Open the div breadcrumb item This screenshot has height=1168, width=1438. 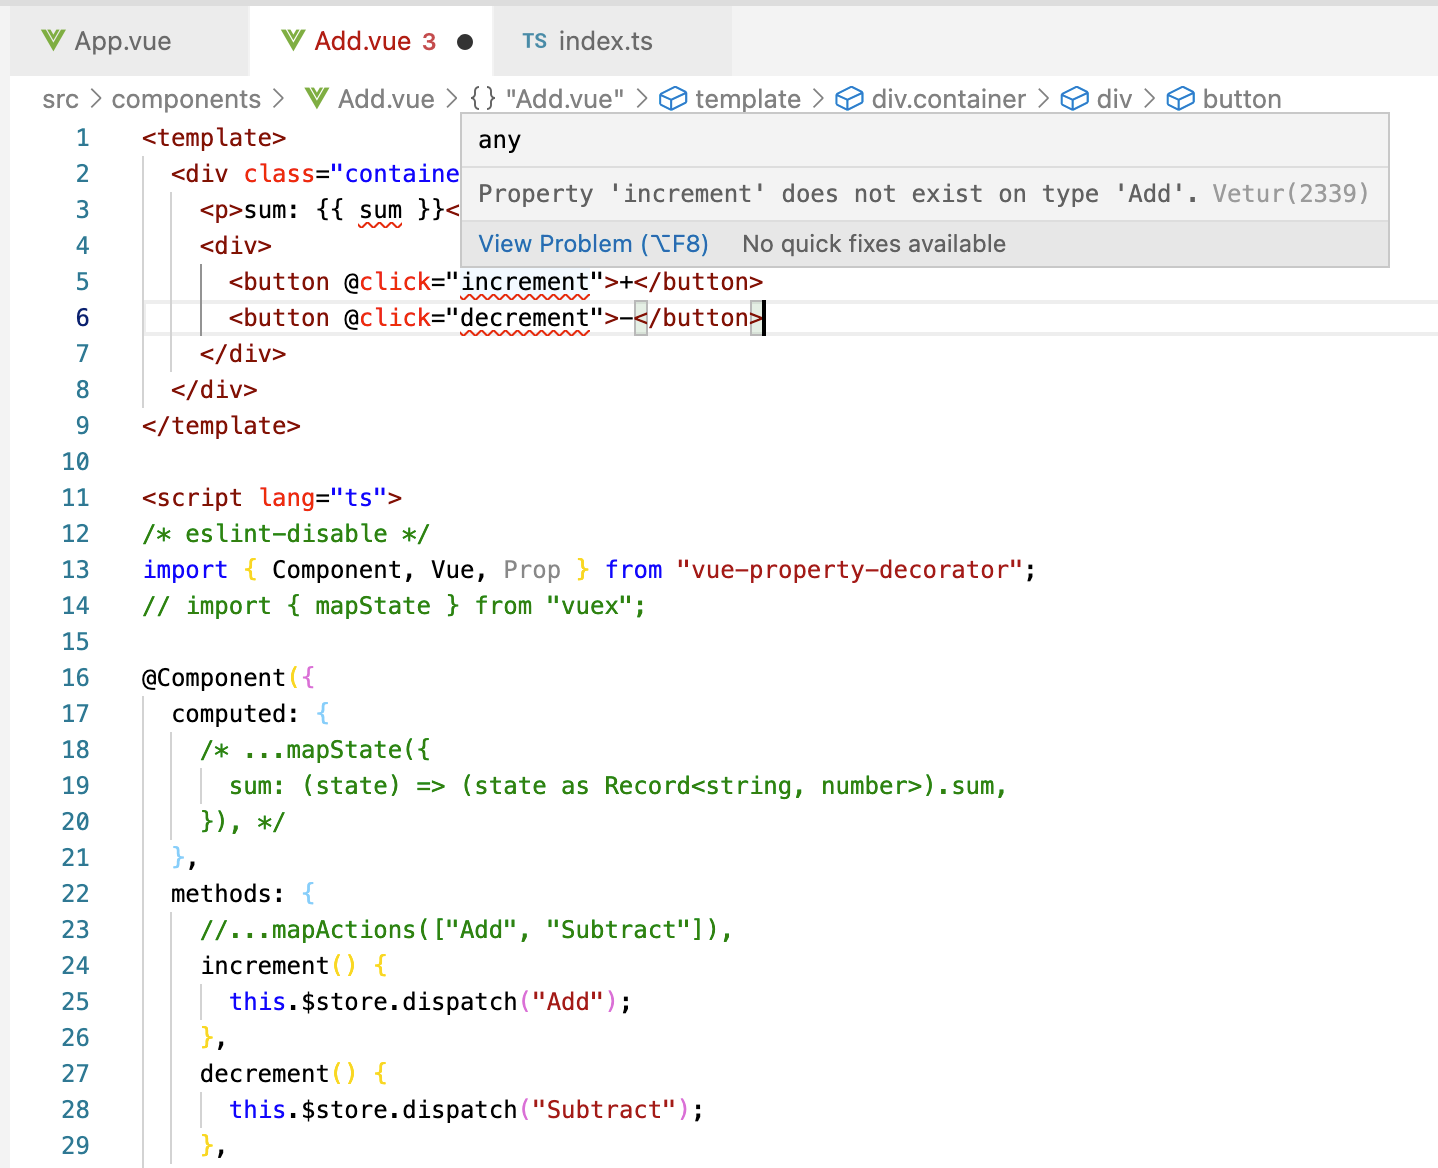tap(1114, 99)
